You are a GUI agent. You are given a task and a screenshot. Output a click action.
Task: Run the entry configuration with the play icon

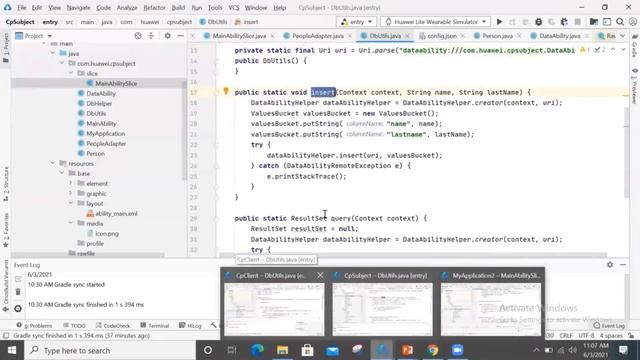click(x=499, y=22)
